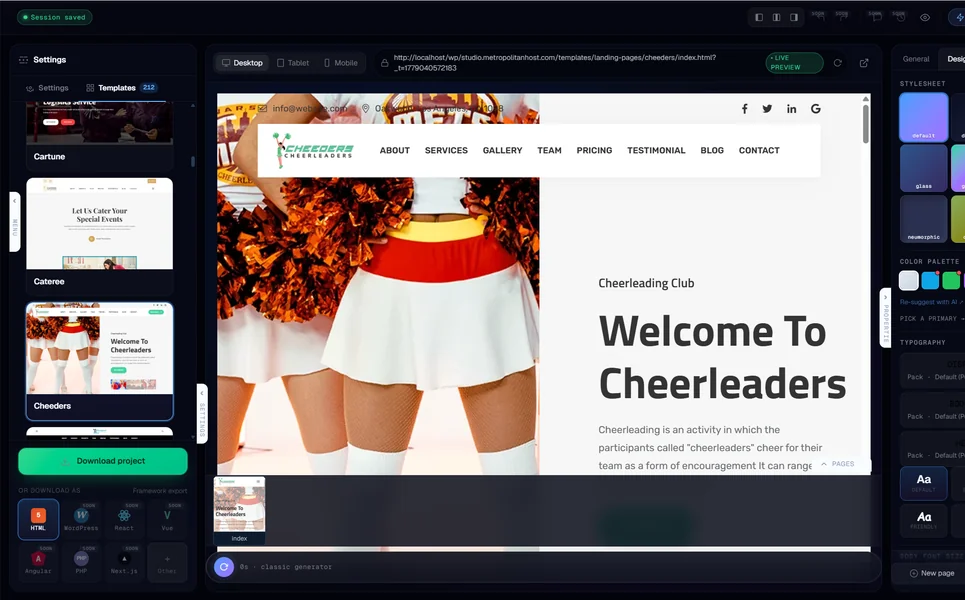Click the New page button
Screen dimensions: 965x600
932,573
